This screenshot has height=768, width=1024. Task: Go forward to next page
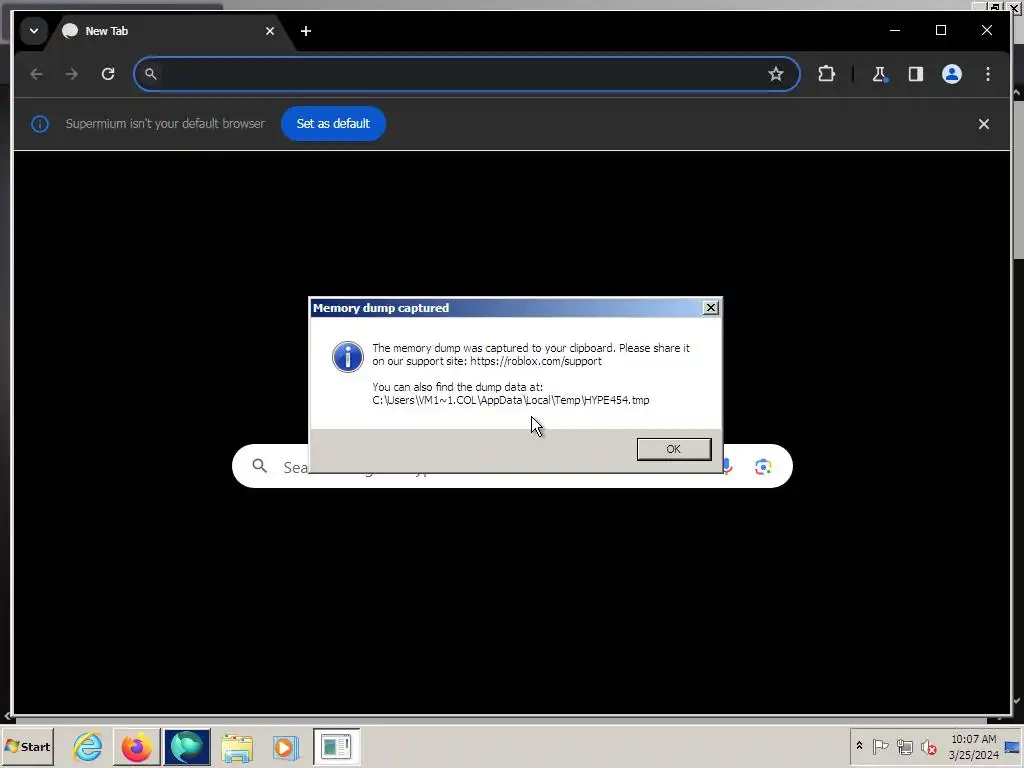(72, 74)
